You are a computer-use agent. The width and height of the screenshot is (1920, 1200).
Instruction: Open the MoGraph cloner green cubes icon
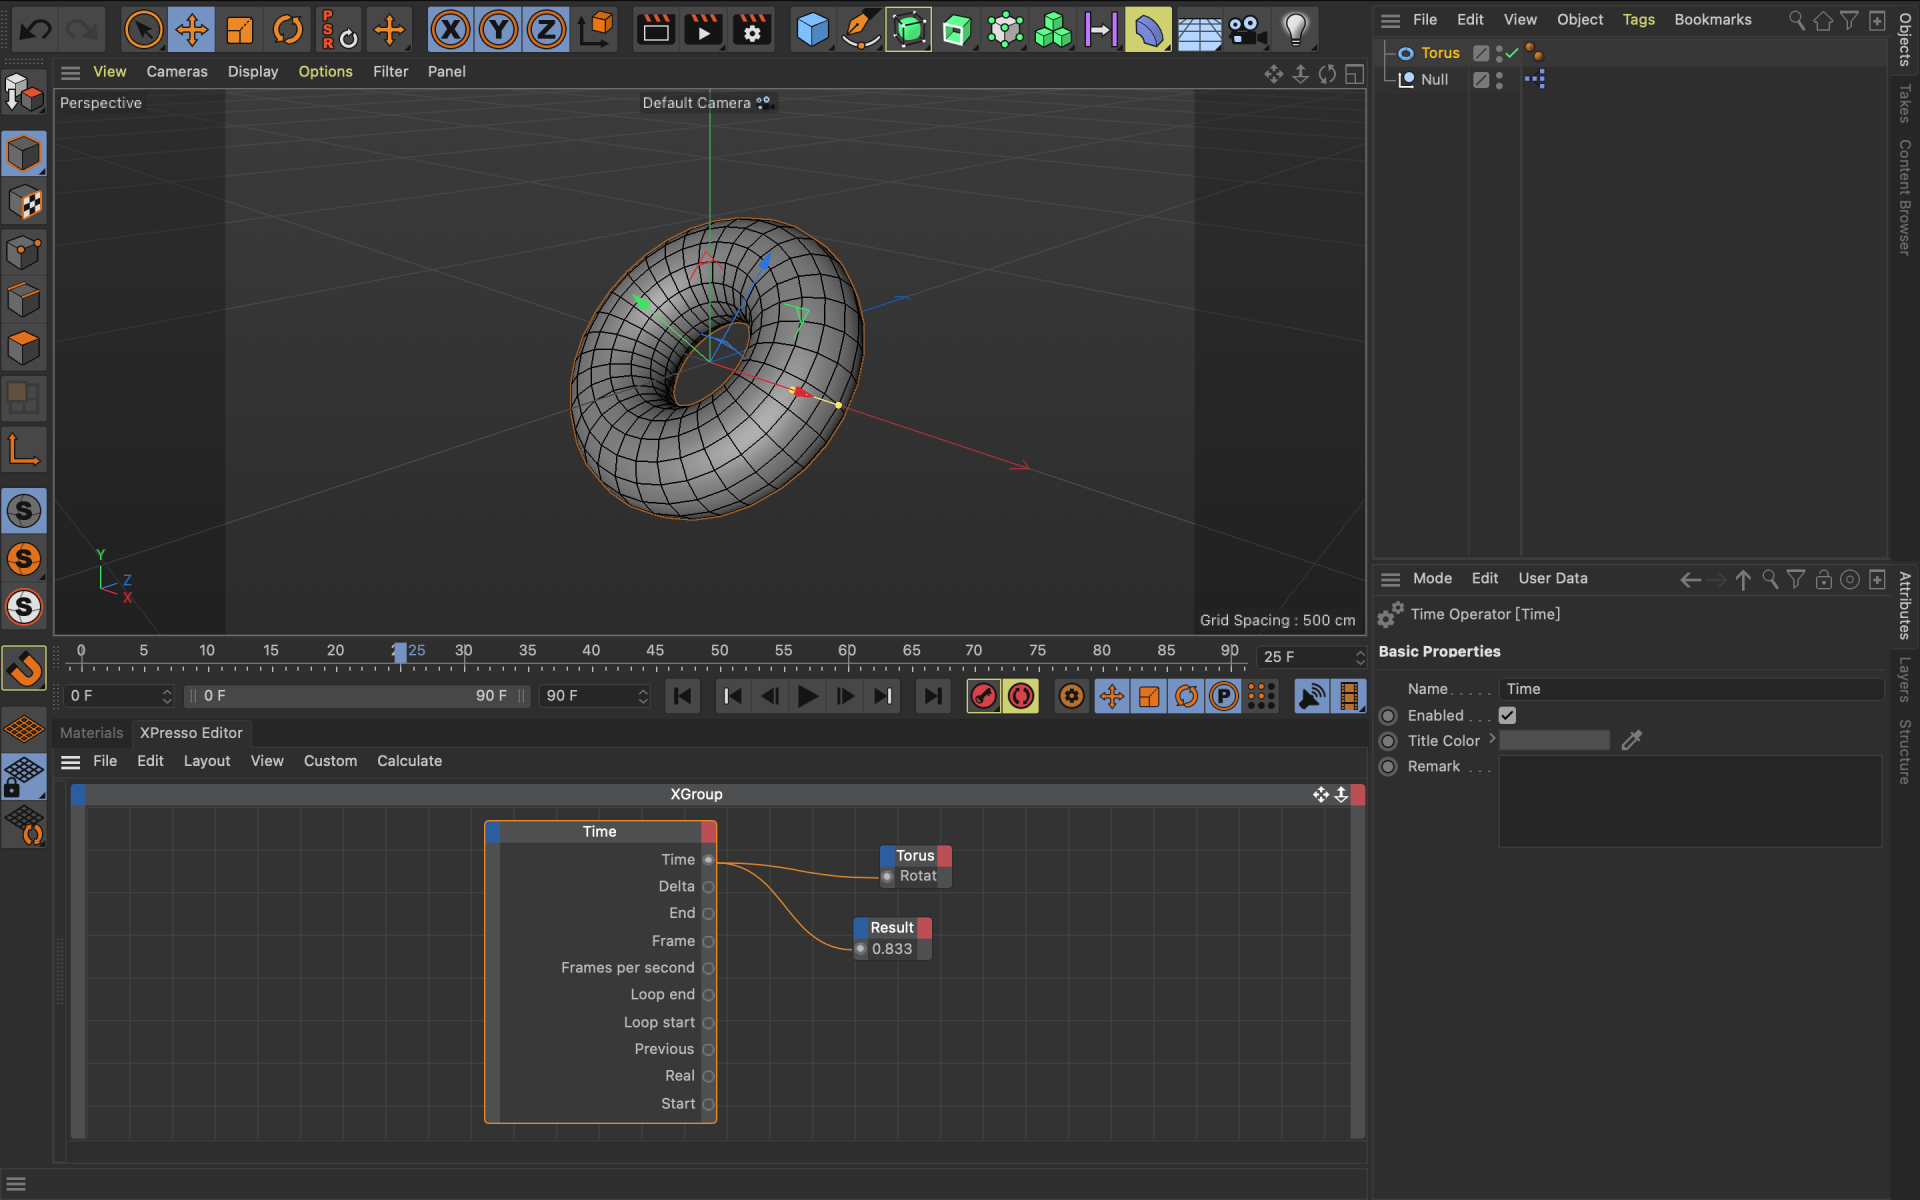tap(1052, 30)
